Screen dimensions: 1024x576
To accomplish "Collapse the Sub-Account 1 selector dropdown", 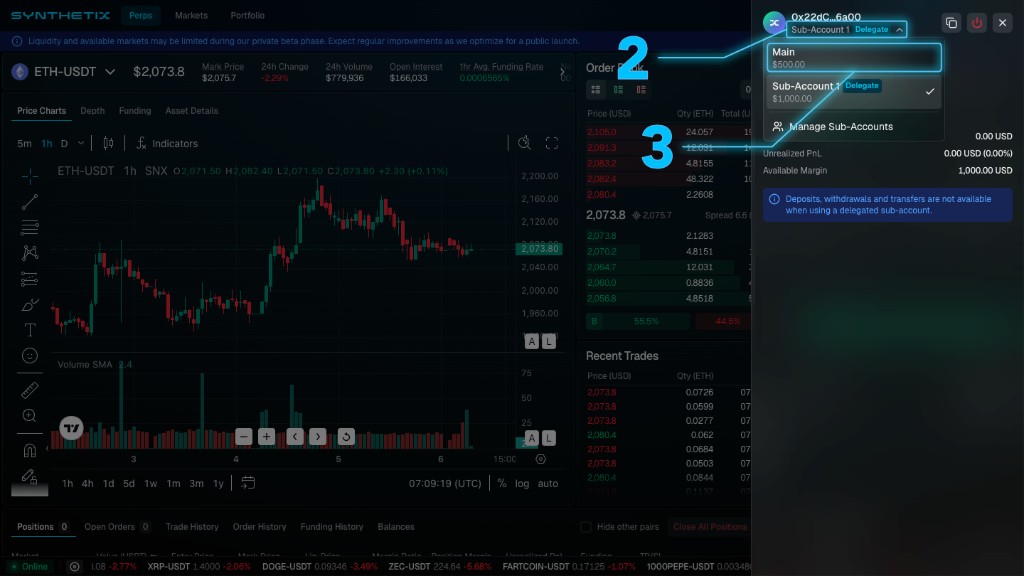I will point(900,30).
